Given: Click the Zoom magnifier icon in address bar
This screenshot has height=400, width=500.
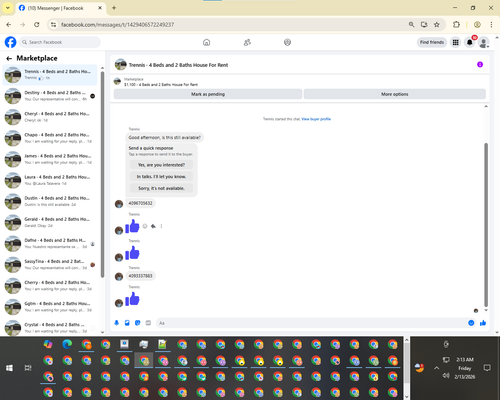Looking at the screenshot, I should coord(412,24).
